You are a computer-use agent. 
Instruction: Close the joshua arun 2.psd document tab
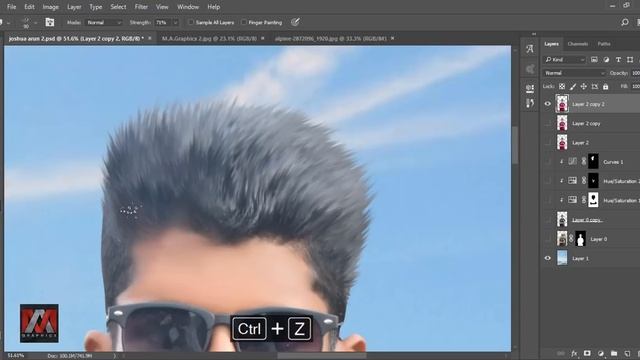[150, 38]
